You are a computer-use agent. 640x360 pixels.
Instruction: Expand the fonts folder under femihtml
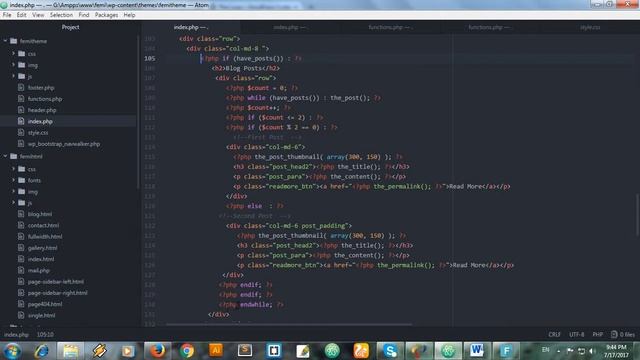click(x=13, y=180)
